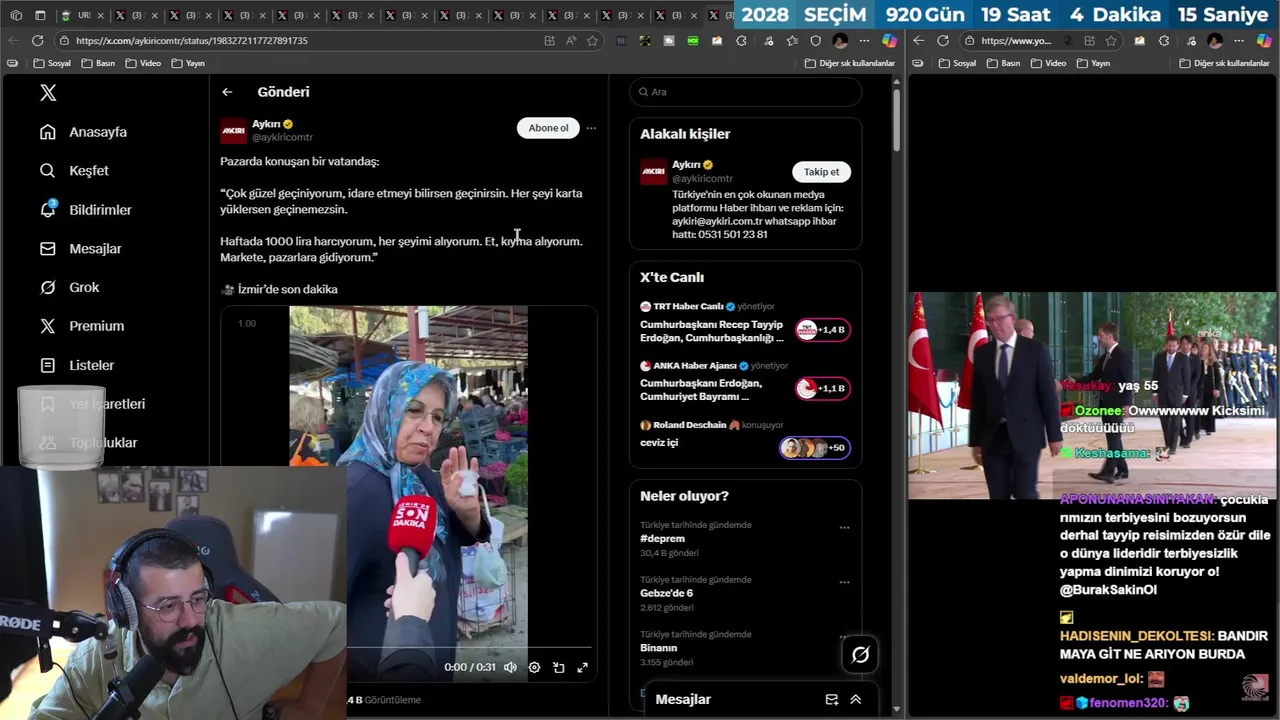The width and height of the screenshot is (1280, 720).
Task: Expand the Mesajlar drawer
Action: pyautogui.click(x=856, y=700)
